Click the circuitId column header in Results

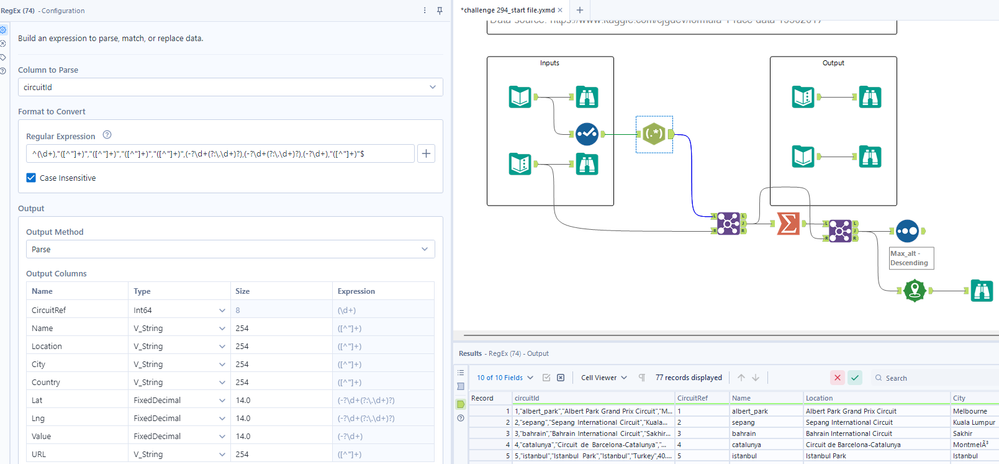point(593,398)
